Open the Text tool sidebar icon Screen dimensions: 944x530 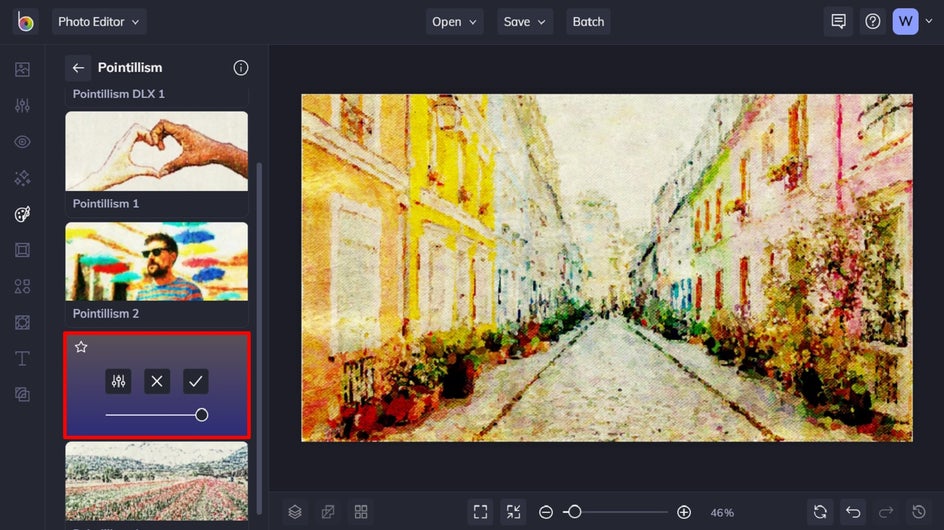coord(22,358)
